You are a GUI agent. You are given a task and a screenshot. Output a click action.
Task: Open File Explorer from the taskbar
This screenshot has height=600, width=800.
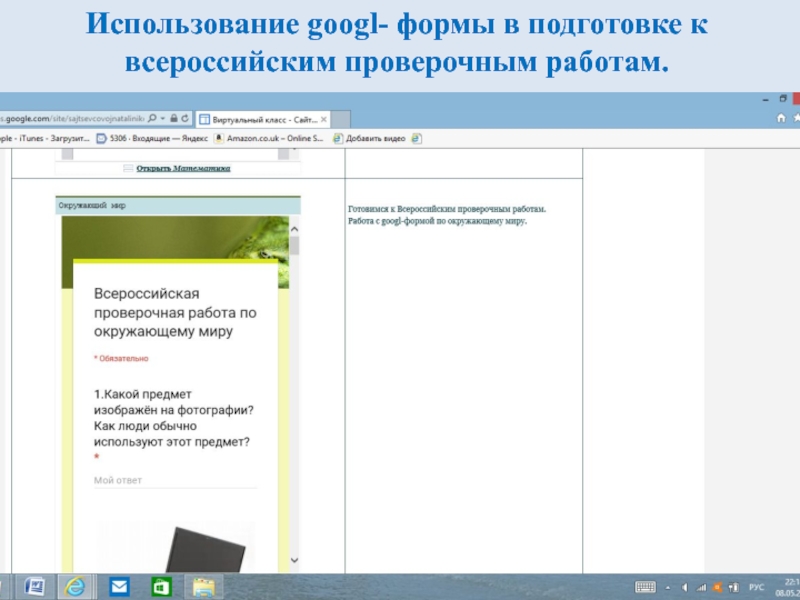coord(204,586)
